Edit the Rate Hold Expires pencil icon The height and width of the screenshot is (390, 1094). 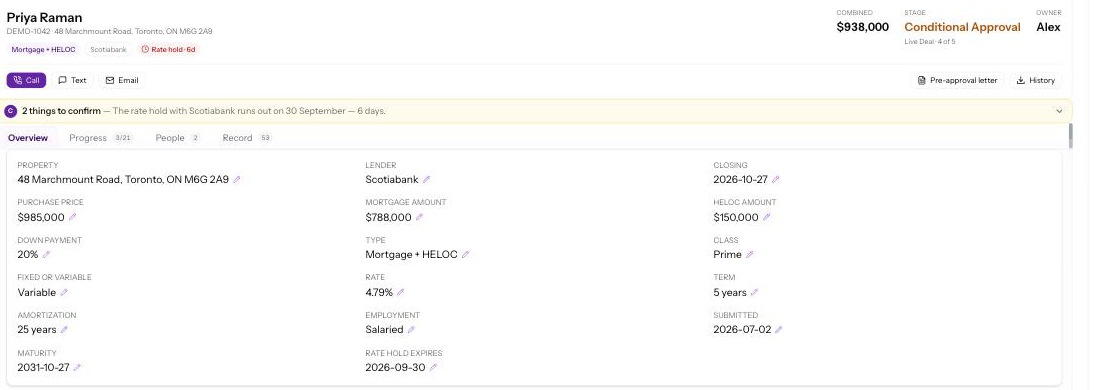(433, 367)
